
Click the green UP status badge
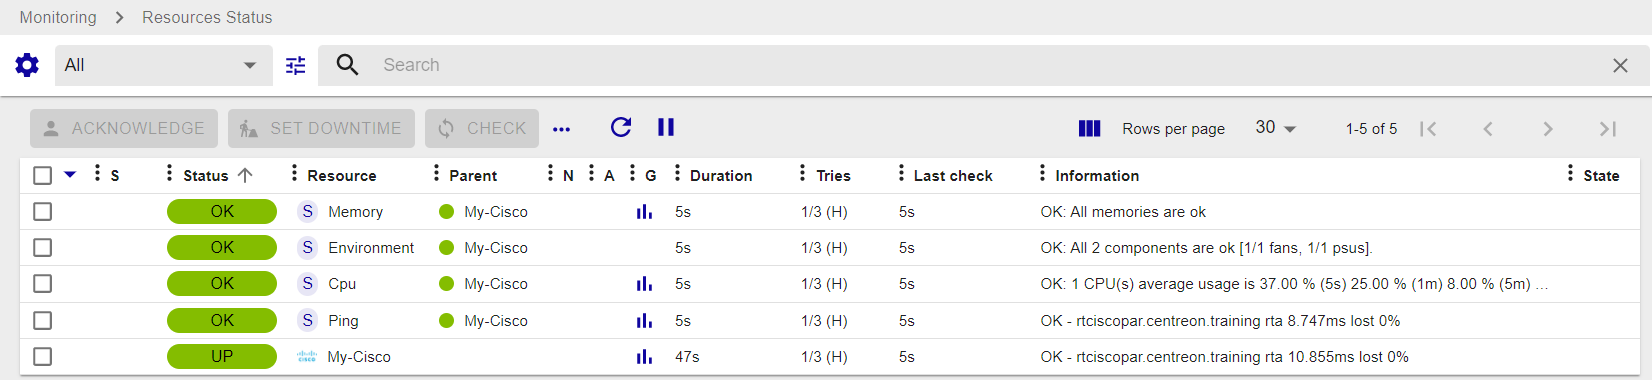[x=222, y=357]
